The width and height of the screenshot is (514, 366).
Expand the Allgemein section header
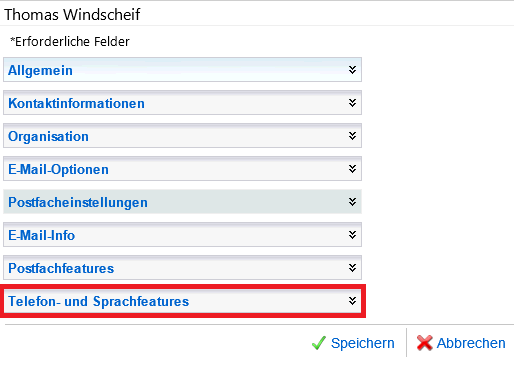pos(182,70)
